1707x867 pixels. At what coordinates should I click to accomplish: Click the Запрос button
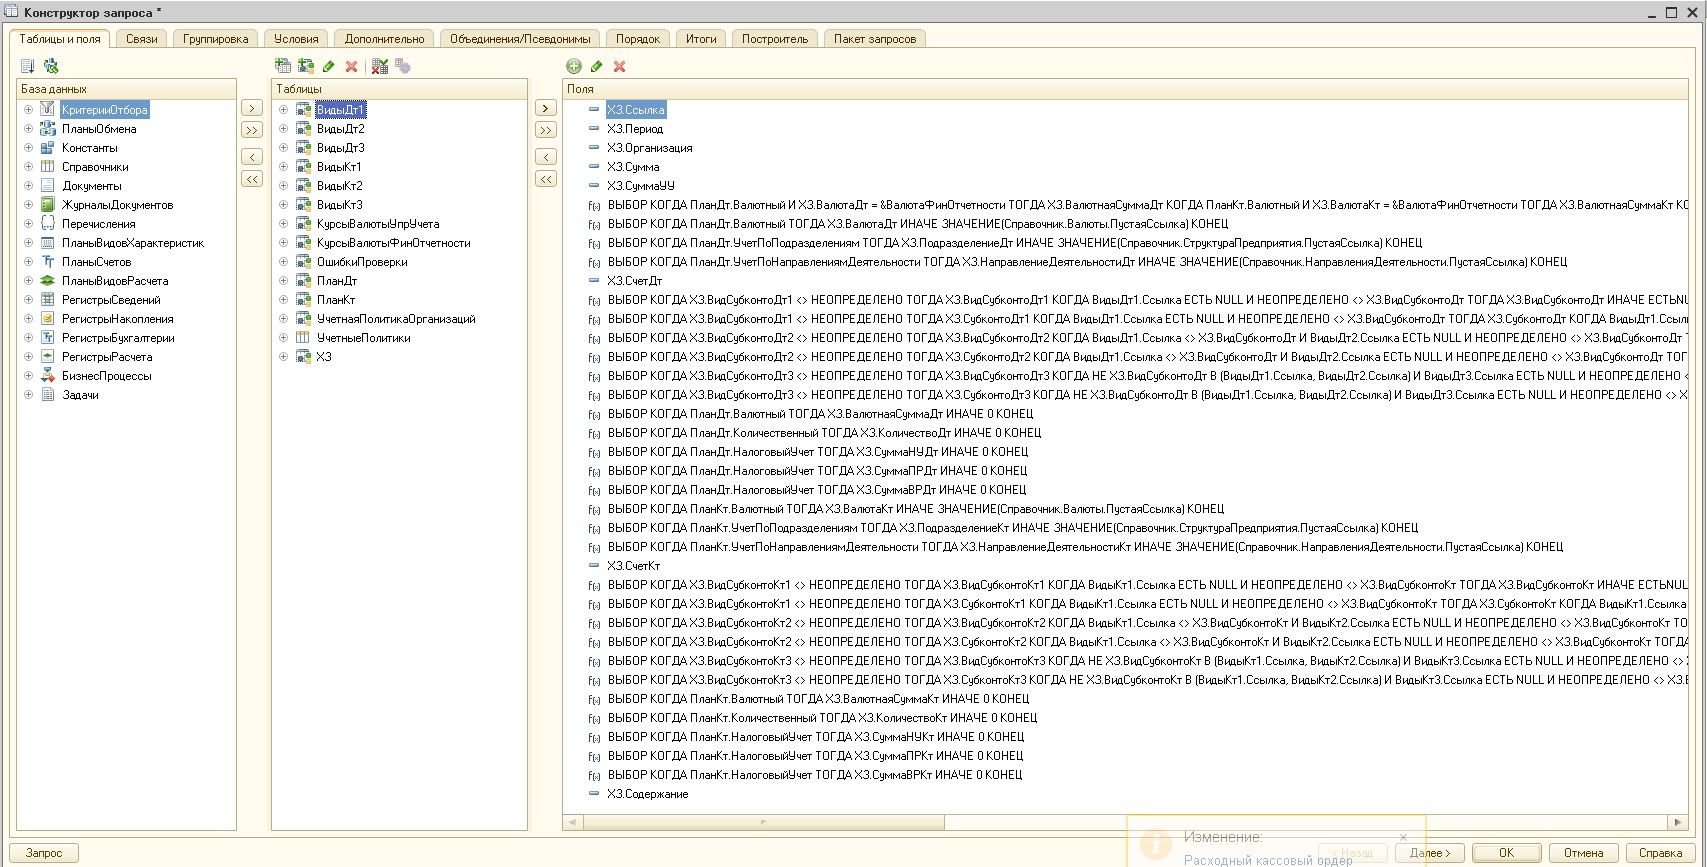(44, 853)
